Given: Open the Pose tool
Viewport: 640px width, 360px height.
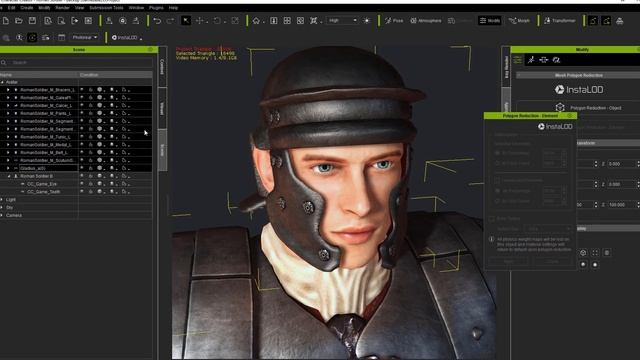Looking at the screenshot, I should pyautogui.click(x=394, y=20).
